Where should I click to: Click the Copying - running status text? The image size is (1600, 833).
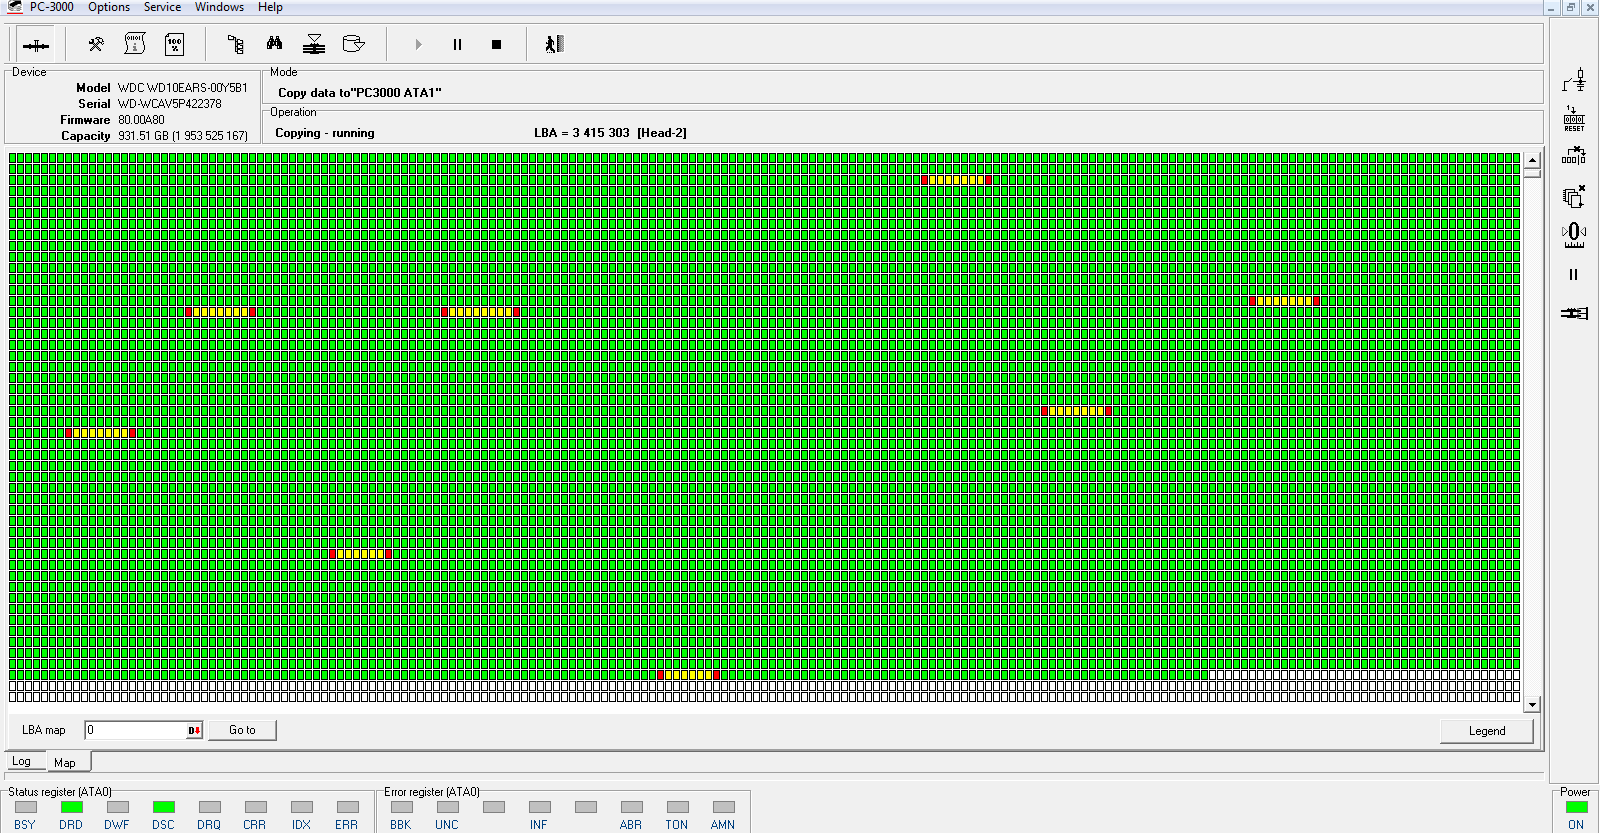[325, 133]
